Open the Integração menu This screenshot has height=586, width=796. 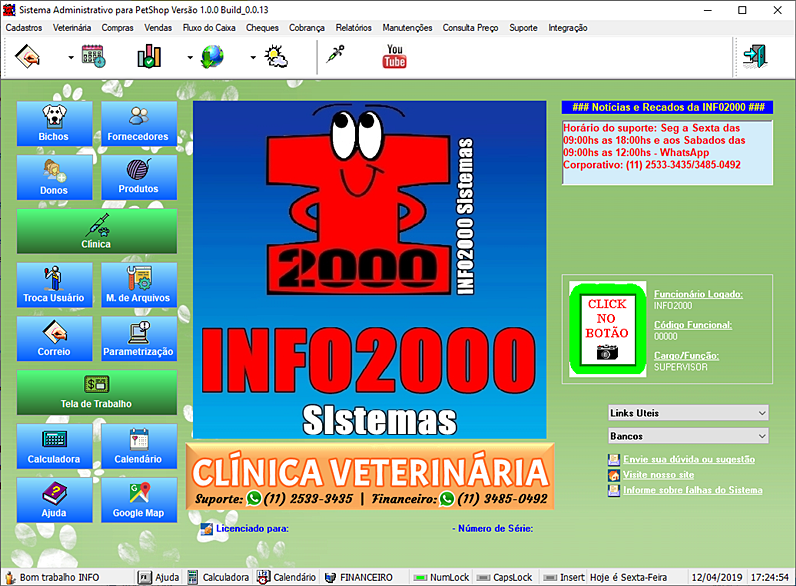568,28
